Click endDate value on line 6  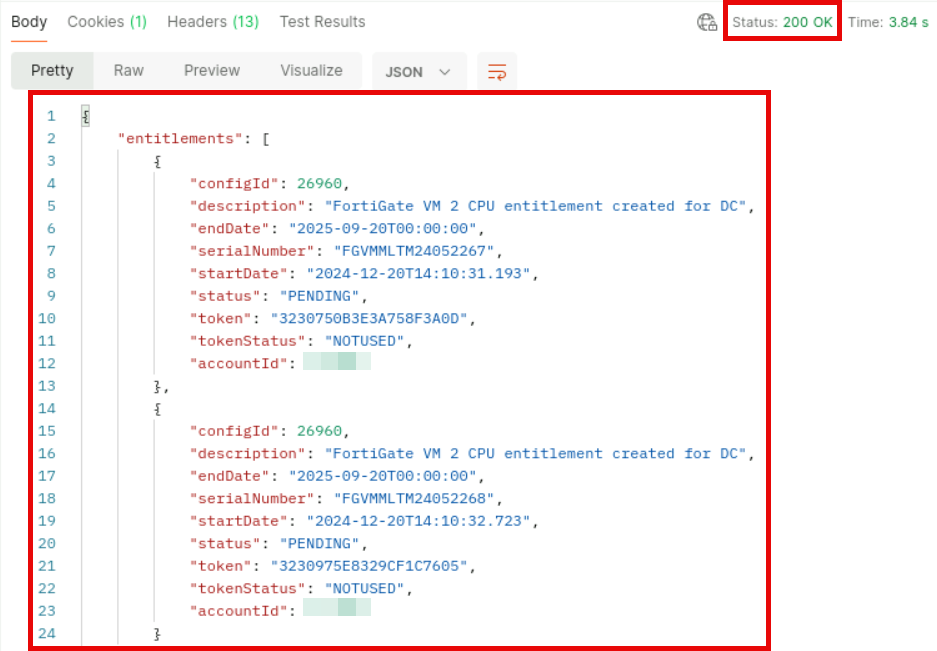[x=382, y=228]
